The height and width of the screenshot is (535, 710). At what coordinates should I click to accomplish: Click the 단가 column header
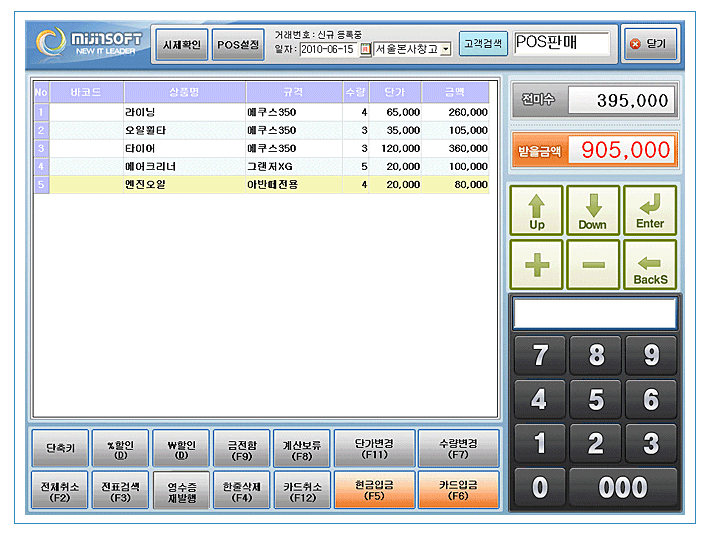[x=395, y=92]
